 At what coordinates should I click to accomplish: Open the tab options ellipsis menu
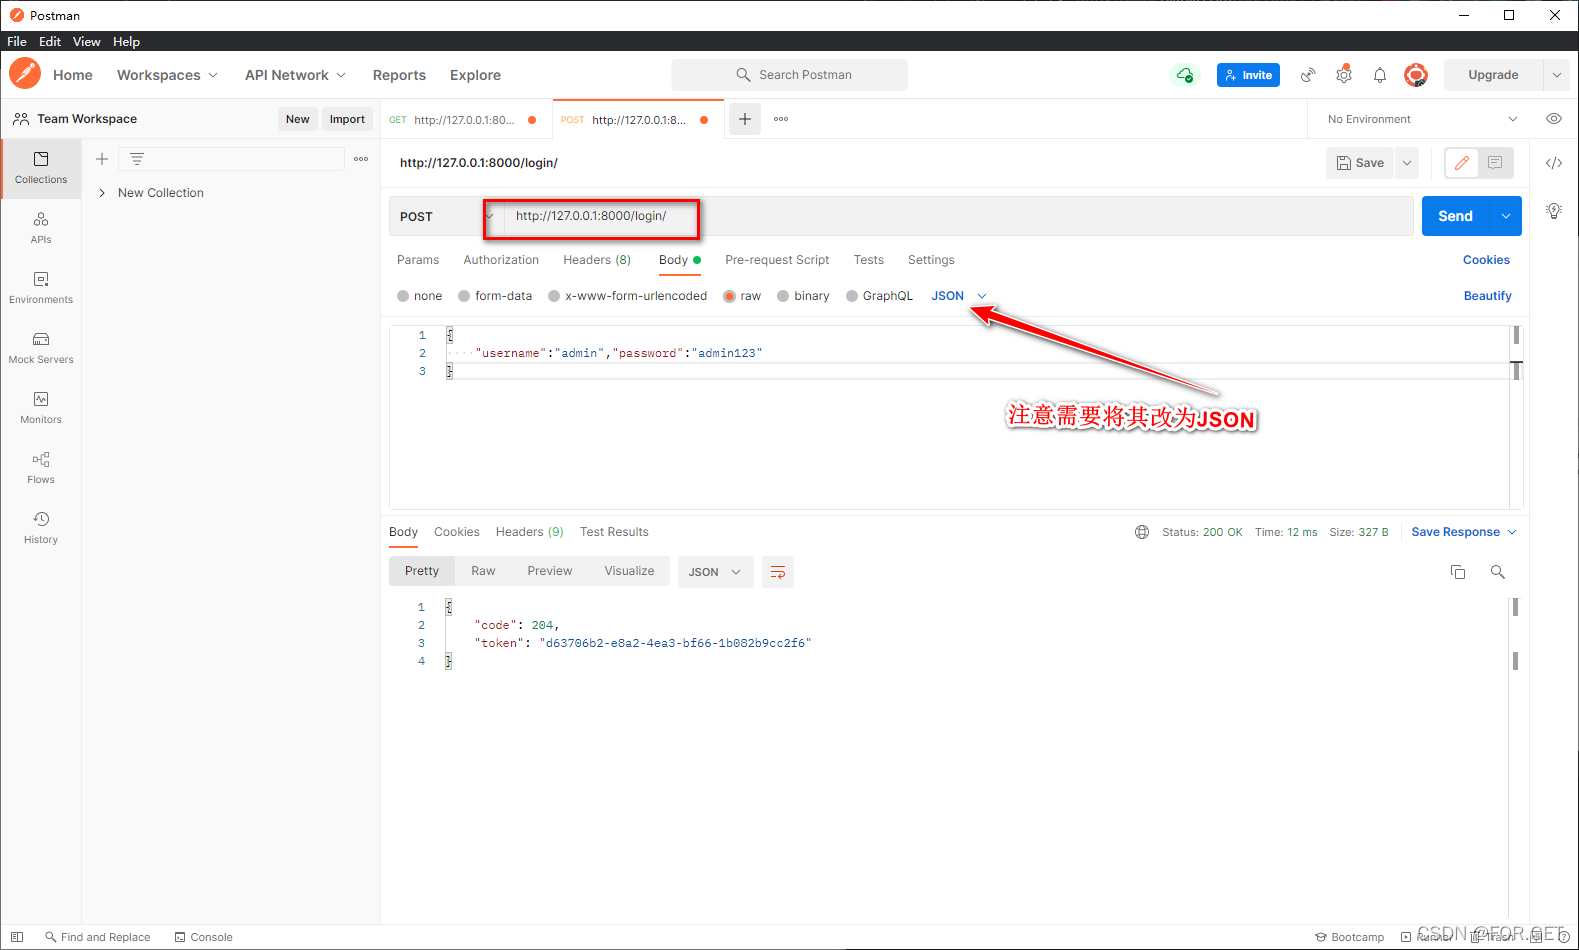781,119
